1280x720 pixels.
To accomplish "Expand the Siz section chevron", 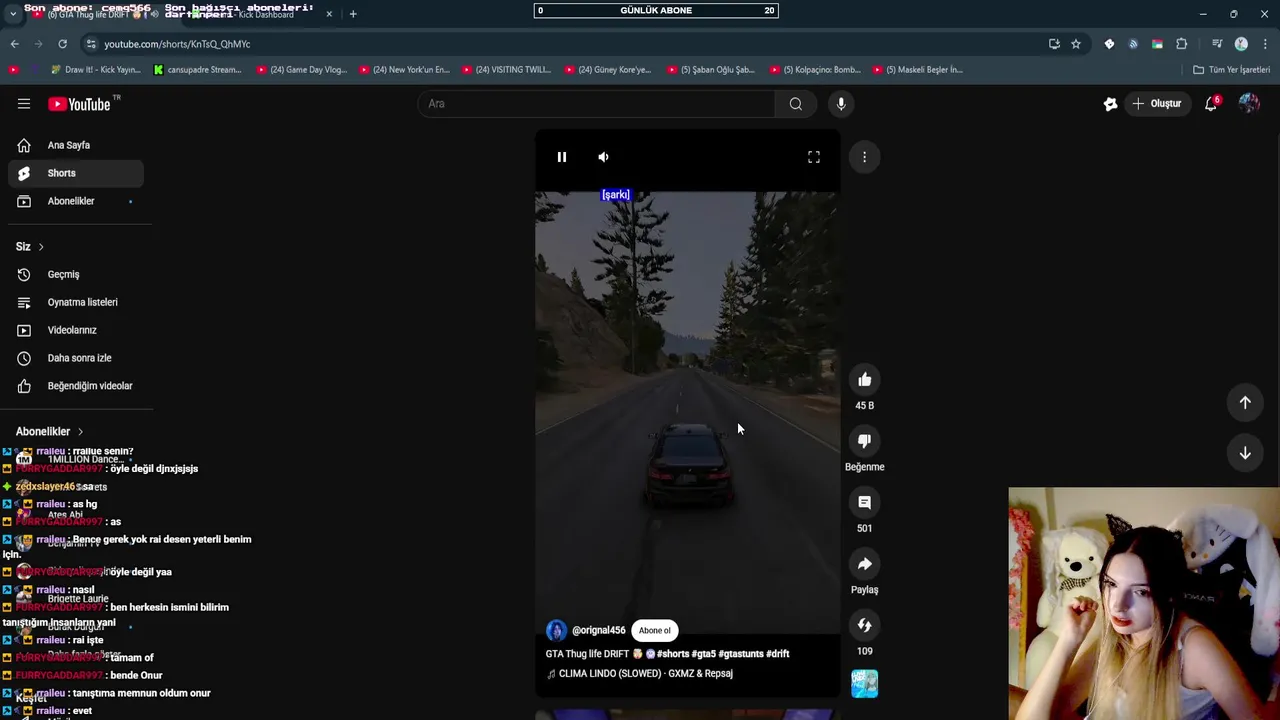I will click(x=41, y=247).
